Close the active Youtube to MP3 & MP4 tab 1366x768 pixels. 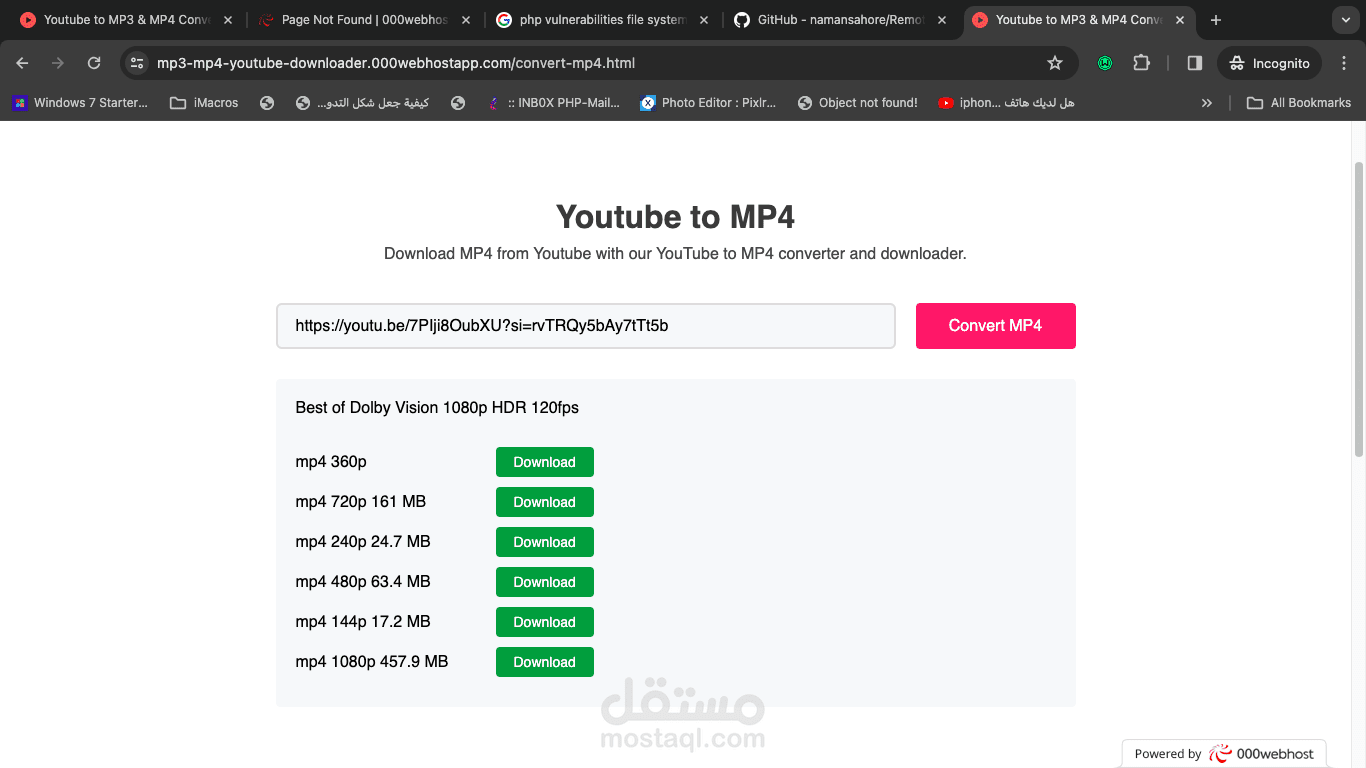(x=1180, y=20)
